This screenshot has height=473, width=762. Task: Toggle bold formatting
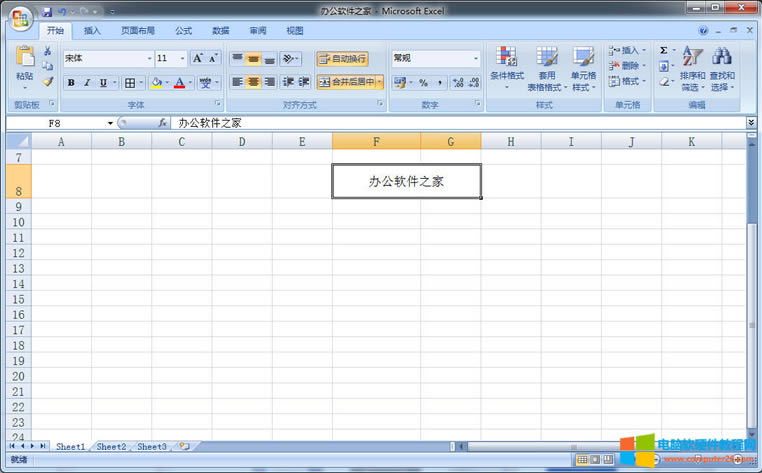coord(71,83)
